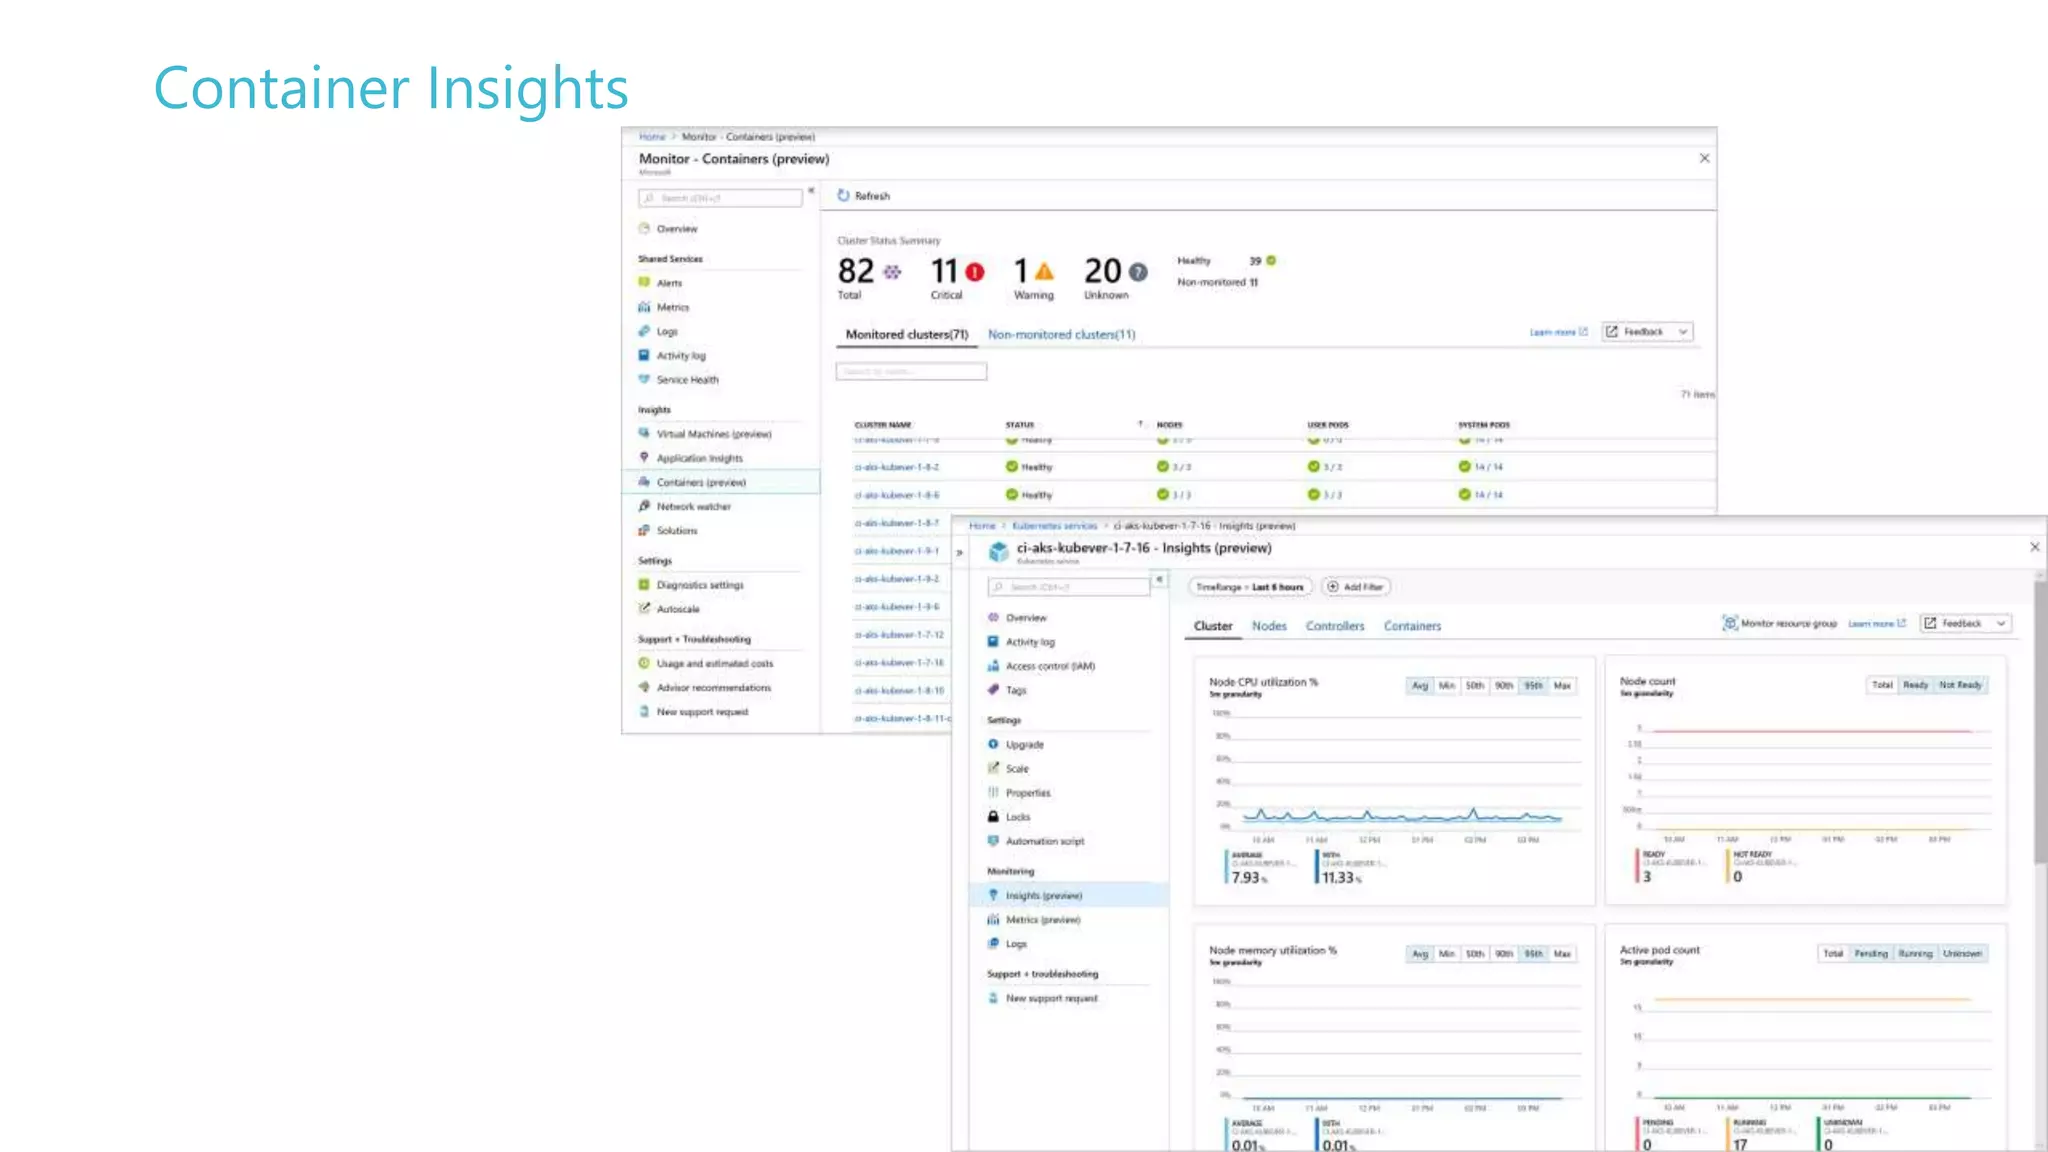The width and height of the screenshot is (2048, 1152).
Task: Open Scale setting for cluster
Action: (1016, 769)
